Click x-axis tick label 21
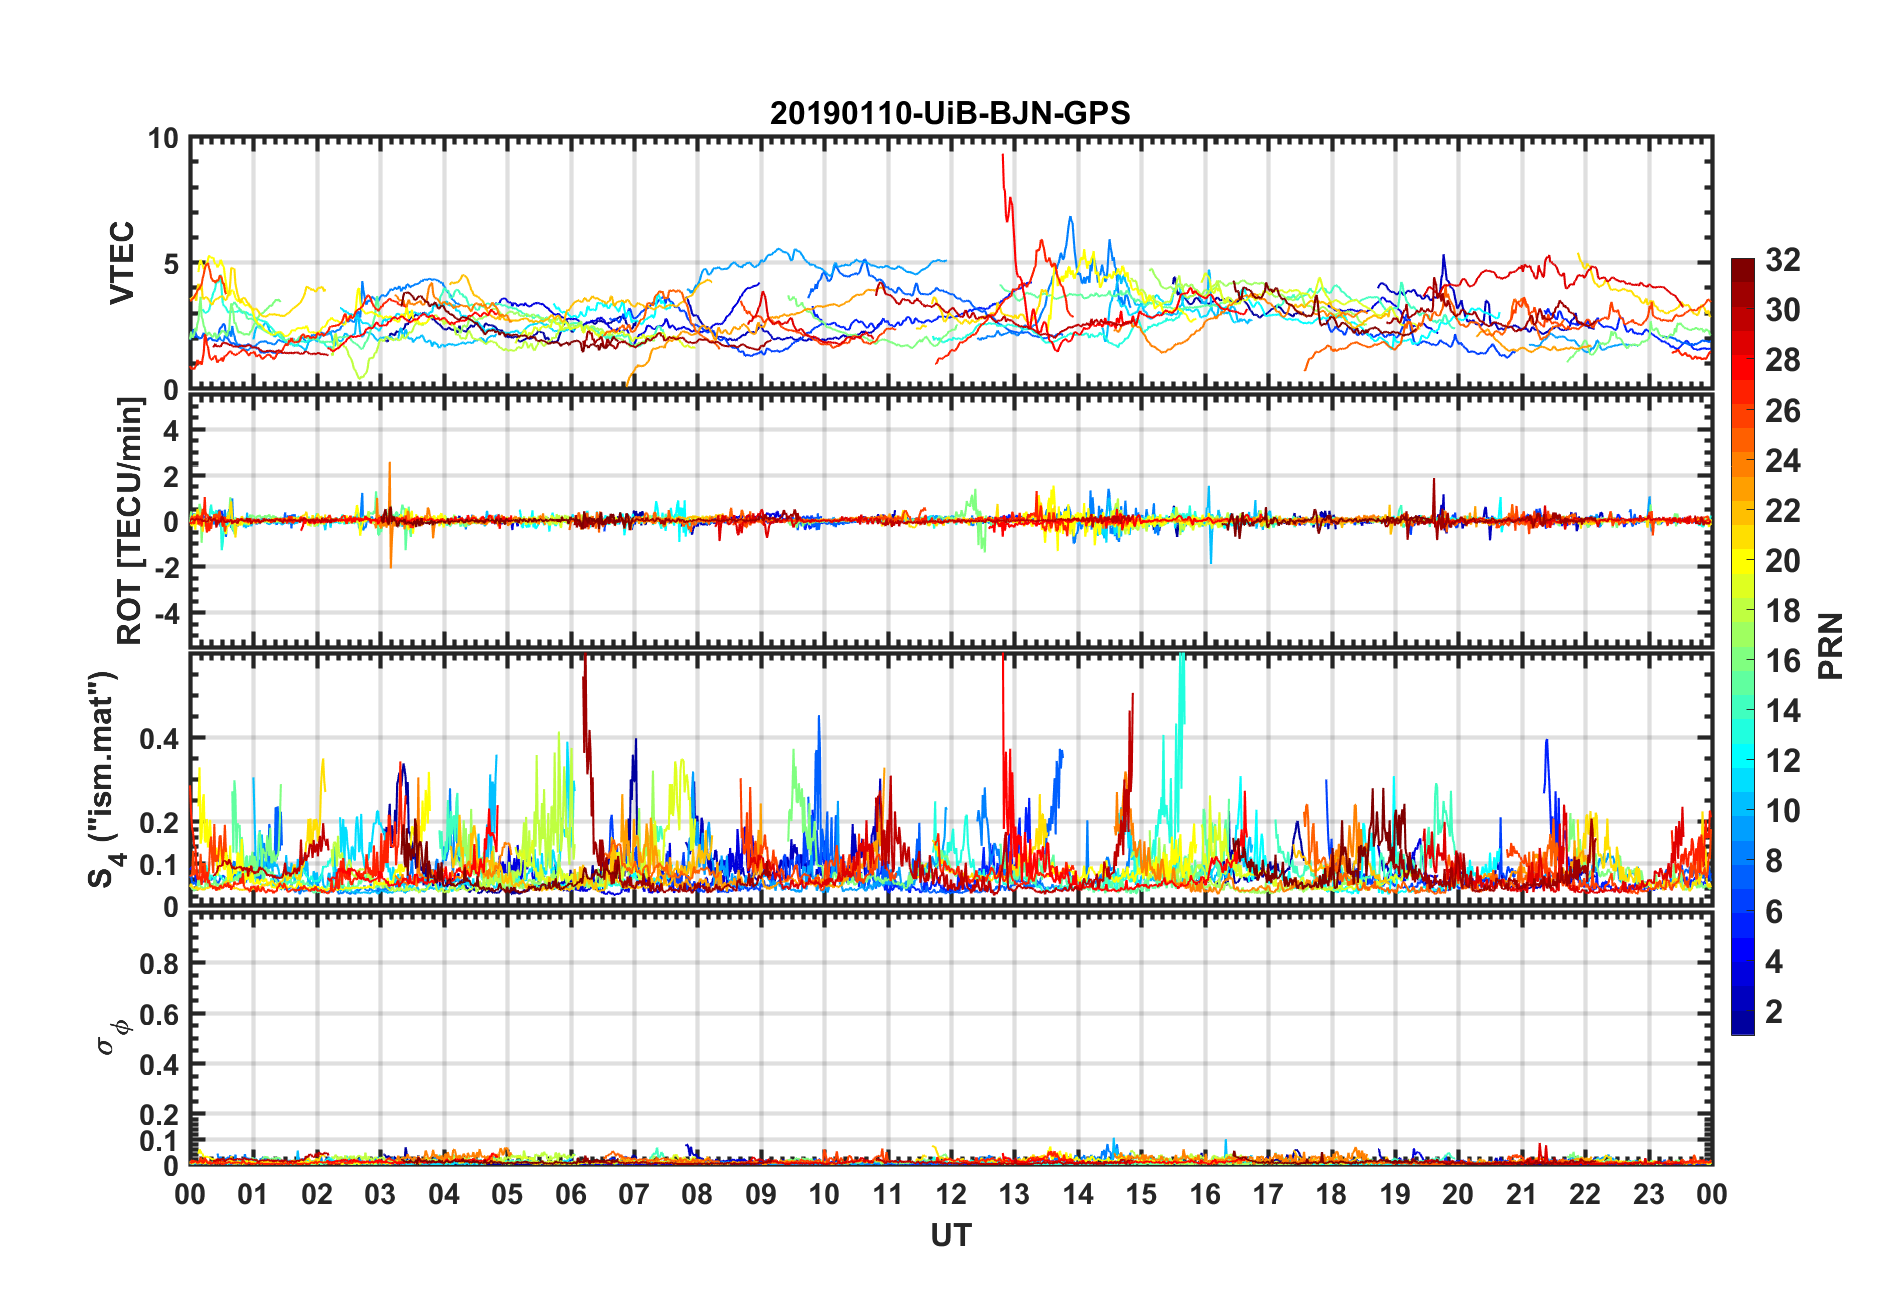 click(x=1521, y=1194)
